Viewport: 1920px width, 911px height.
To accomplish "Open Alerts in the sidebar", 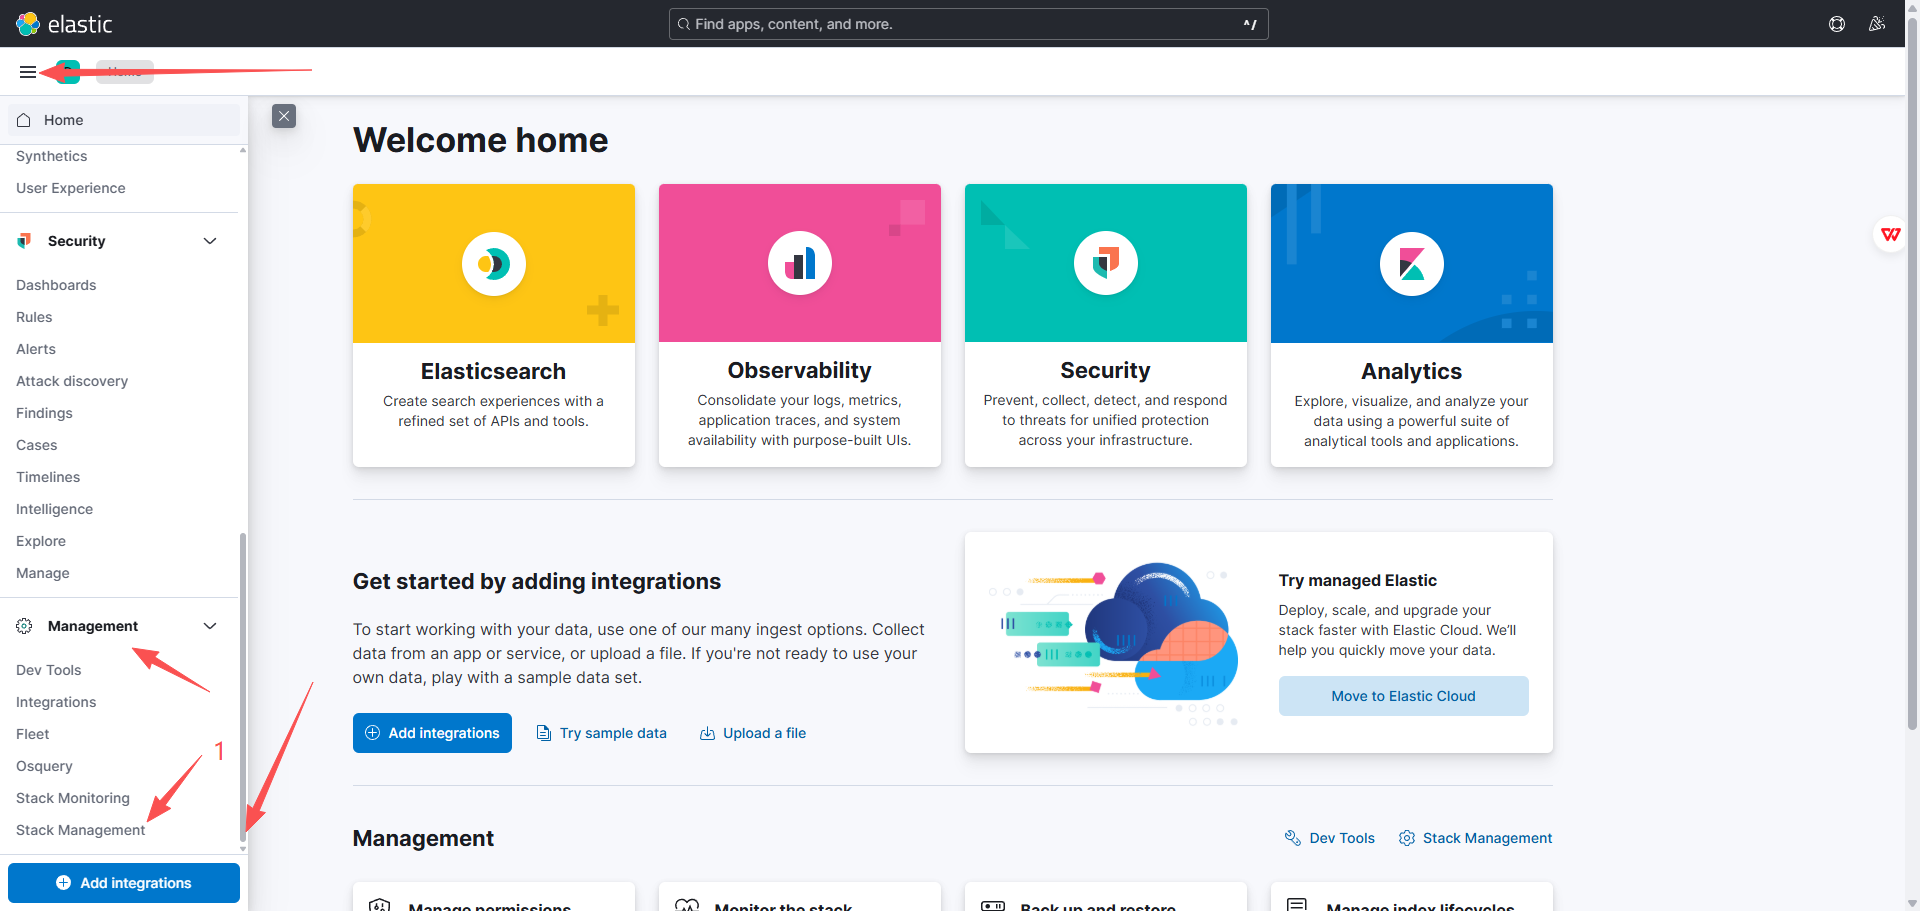I will coord(36,349).
